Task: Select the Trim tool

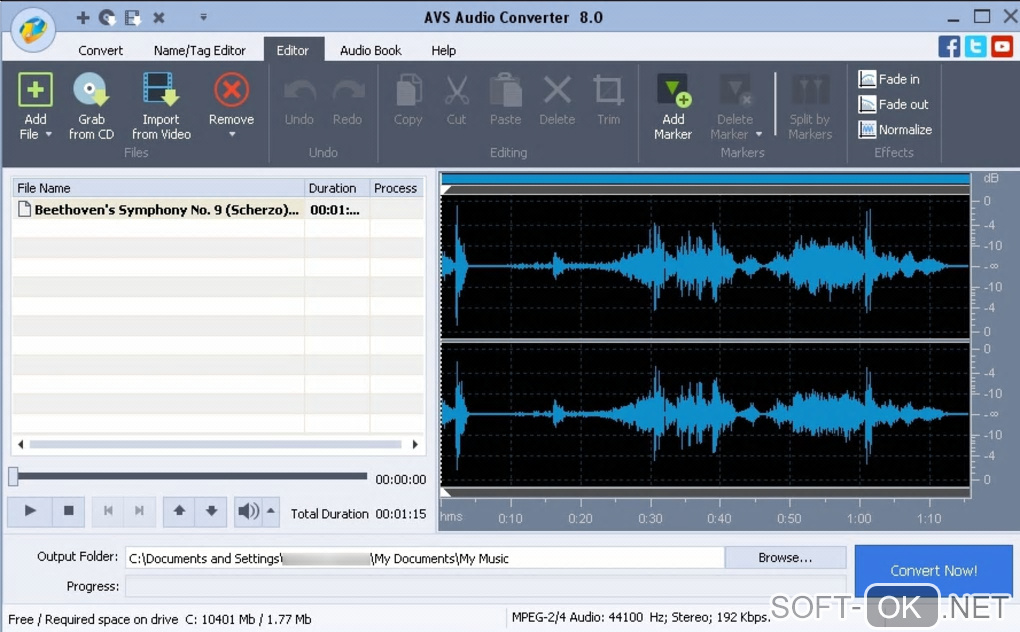Action: tap(609, 100)
